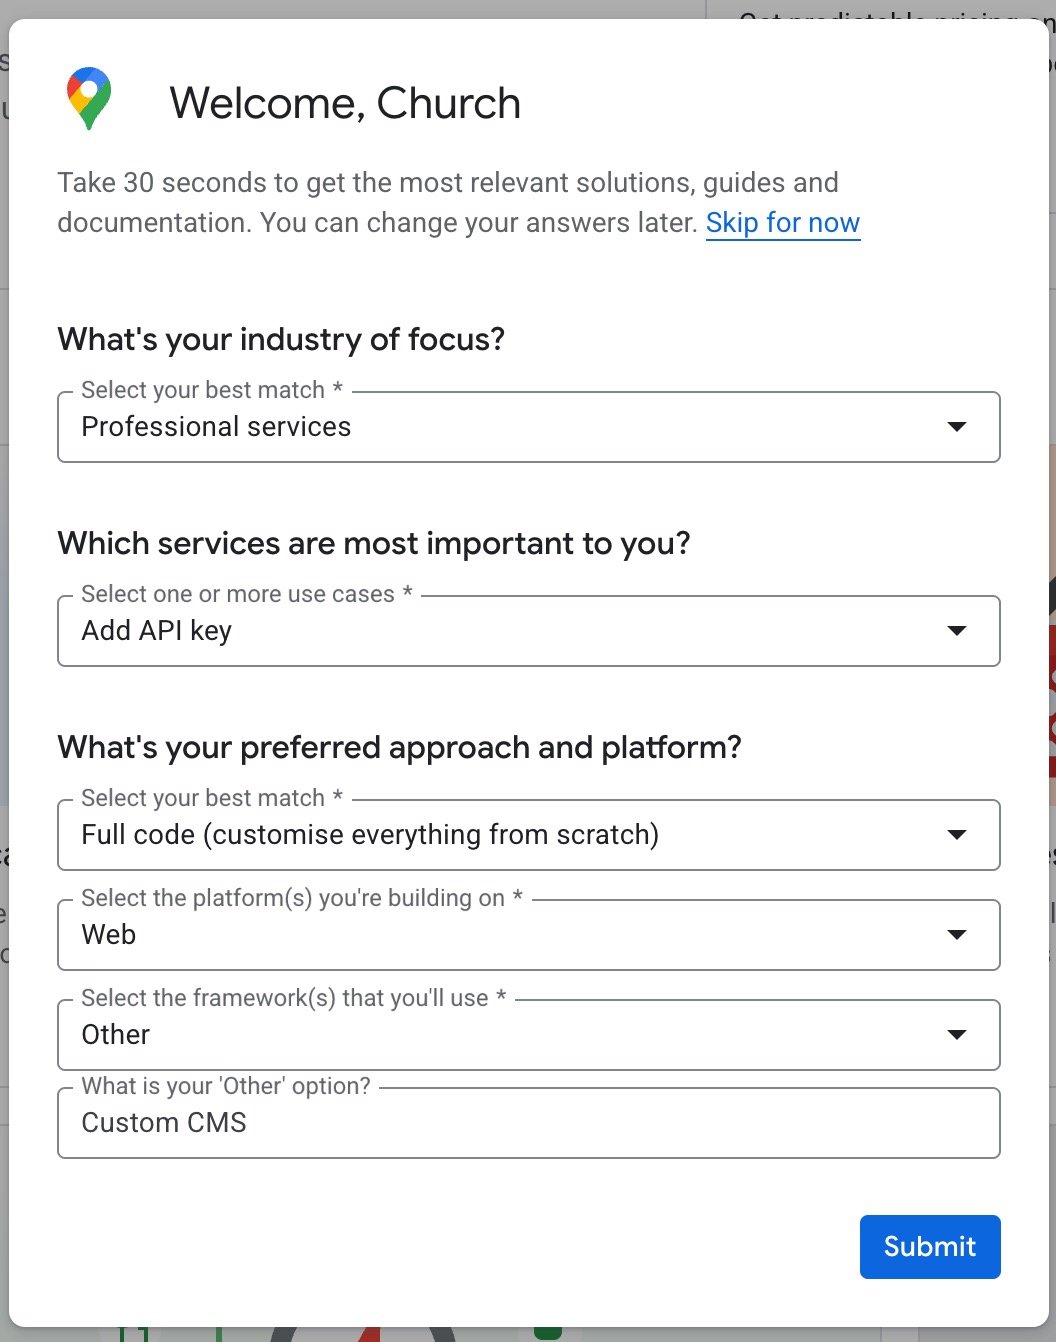This screenshot has width=1056, height=1342.
Task: Click the Skip for now link
Action: (x=782, y=223)
